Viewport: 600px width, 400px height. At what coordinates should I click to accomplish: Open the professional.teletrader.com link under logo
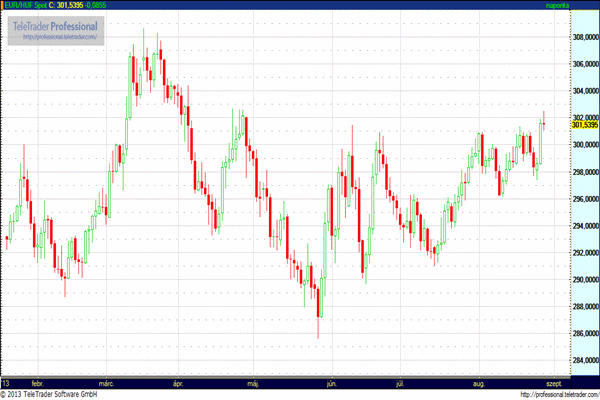[x=58, y=38]
